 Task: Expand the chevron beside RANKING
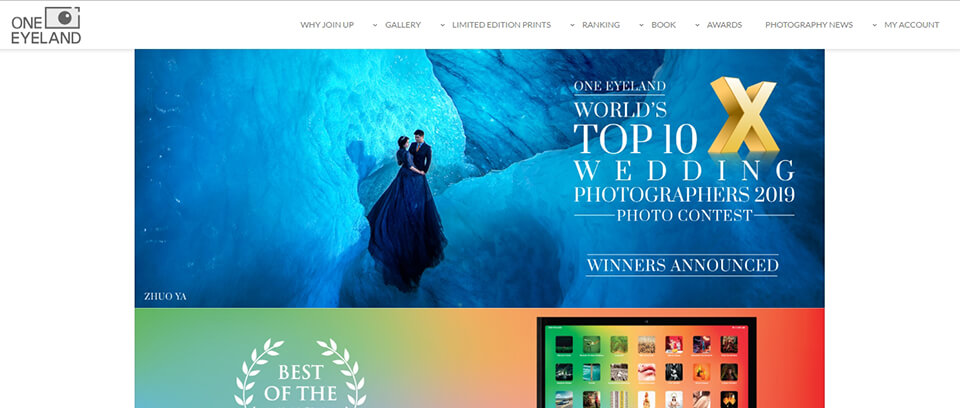pos(572,25)
